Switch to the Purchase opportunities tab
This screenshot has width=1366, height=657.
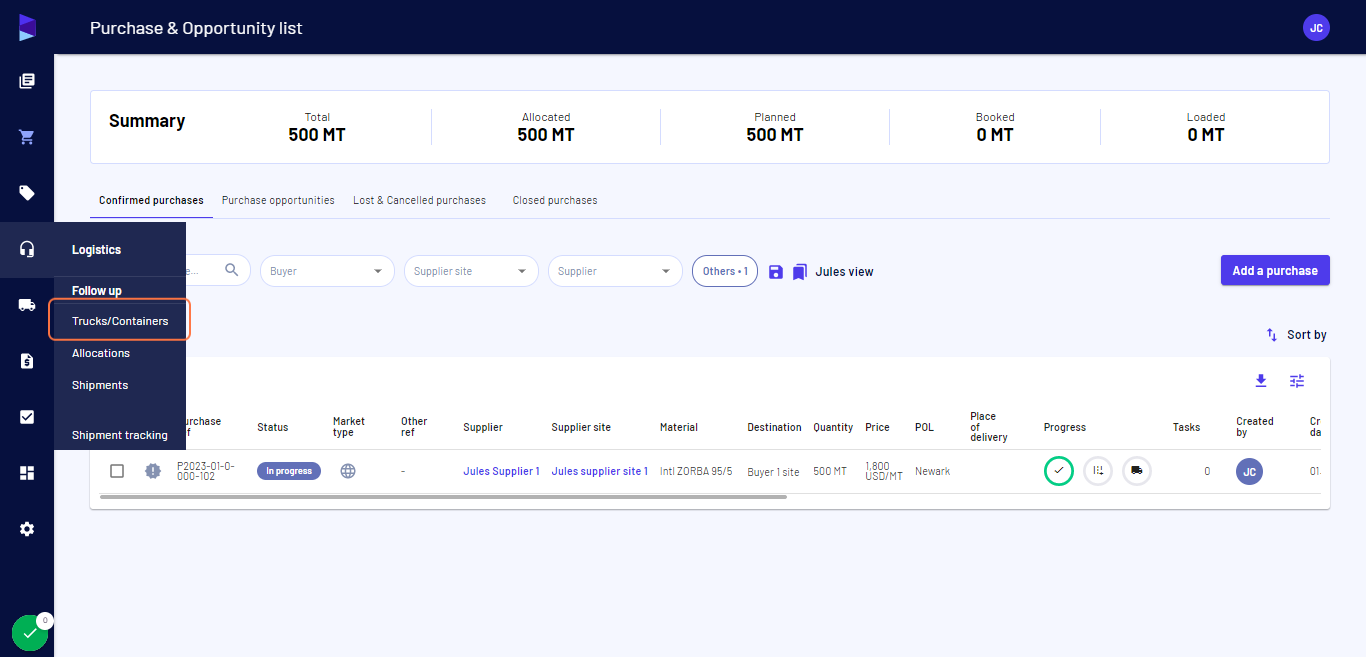coord(278,200)
